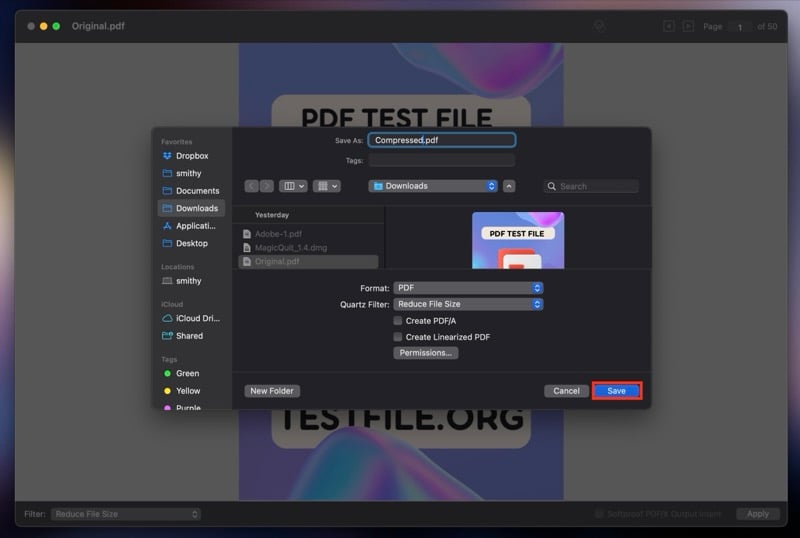Viewport: 800px width, 538px height.
Task: Cancel the save dialog
Action: (566, 390)
